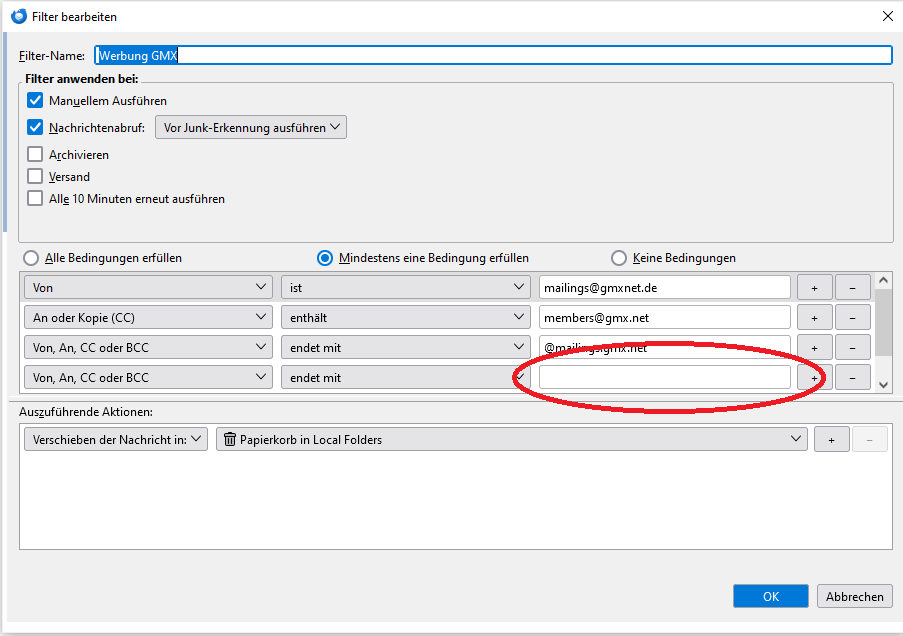Select Alle Bedingungen erfüllen radio
This screenshot has width=903, height=636.
31,258
